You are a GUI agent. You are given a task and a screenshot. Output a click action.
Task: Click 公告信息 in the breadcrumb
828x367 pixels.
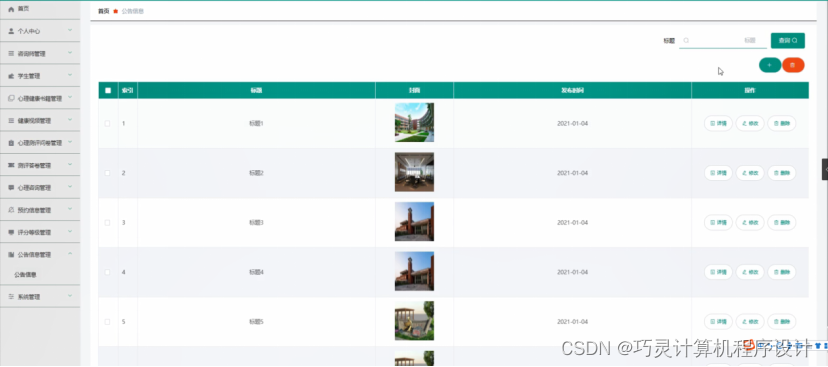pos(133,11)
